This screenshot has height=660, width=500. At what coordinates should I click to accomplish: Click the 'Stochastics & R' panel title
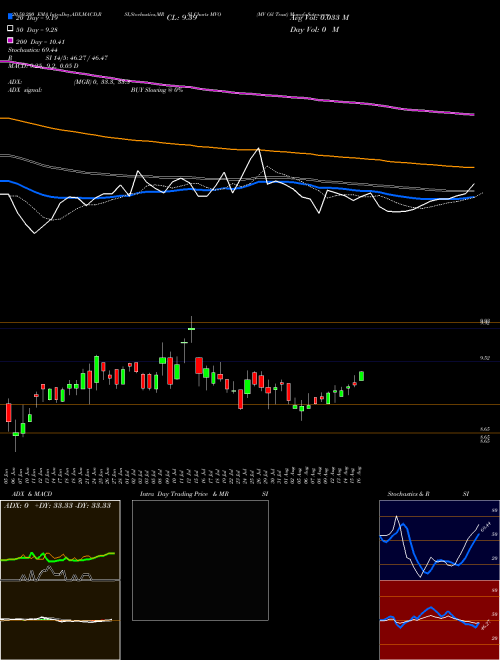pos(408,494)
